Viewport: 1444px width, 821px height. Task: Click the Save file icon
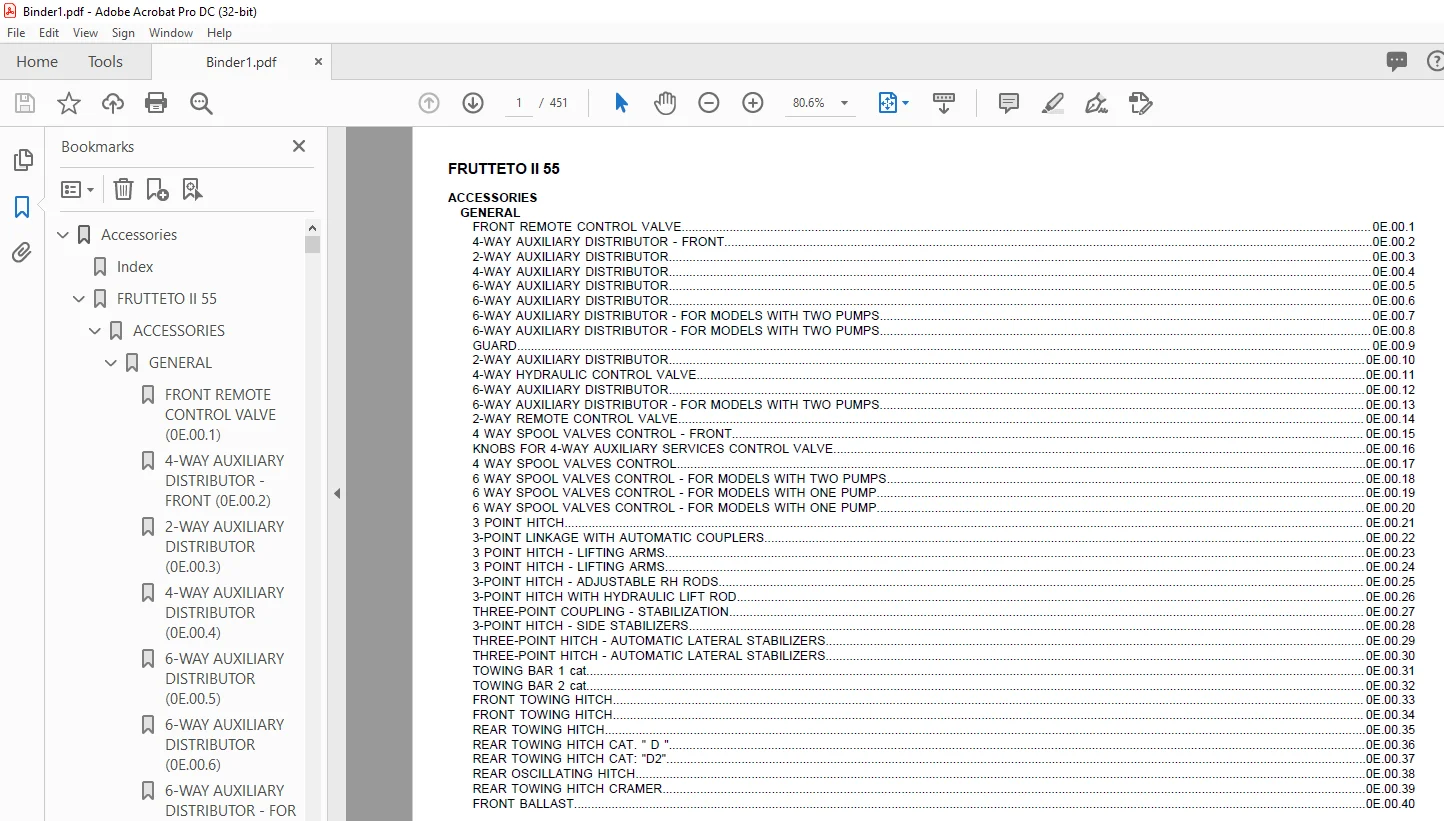pyautogui.click(x=25, y=103)
